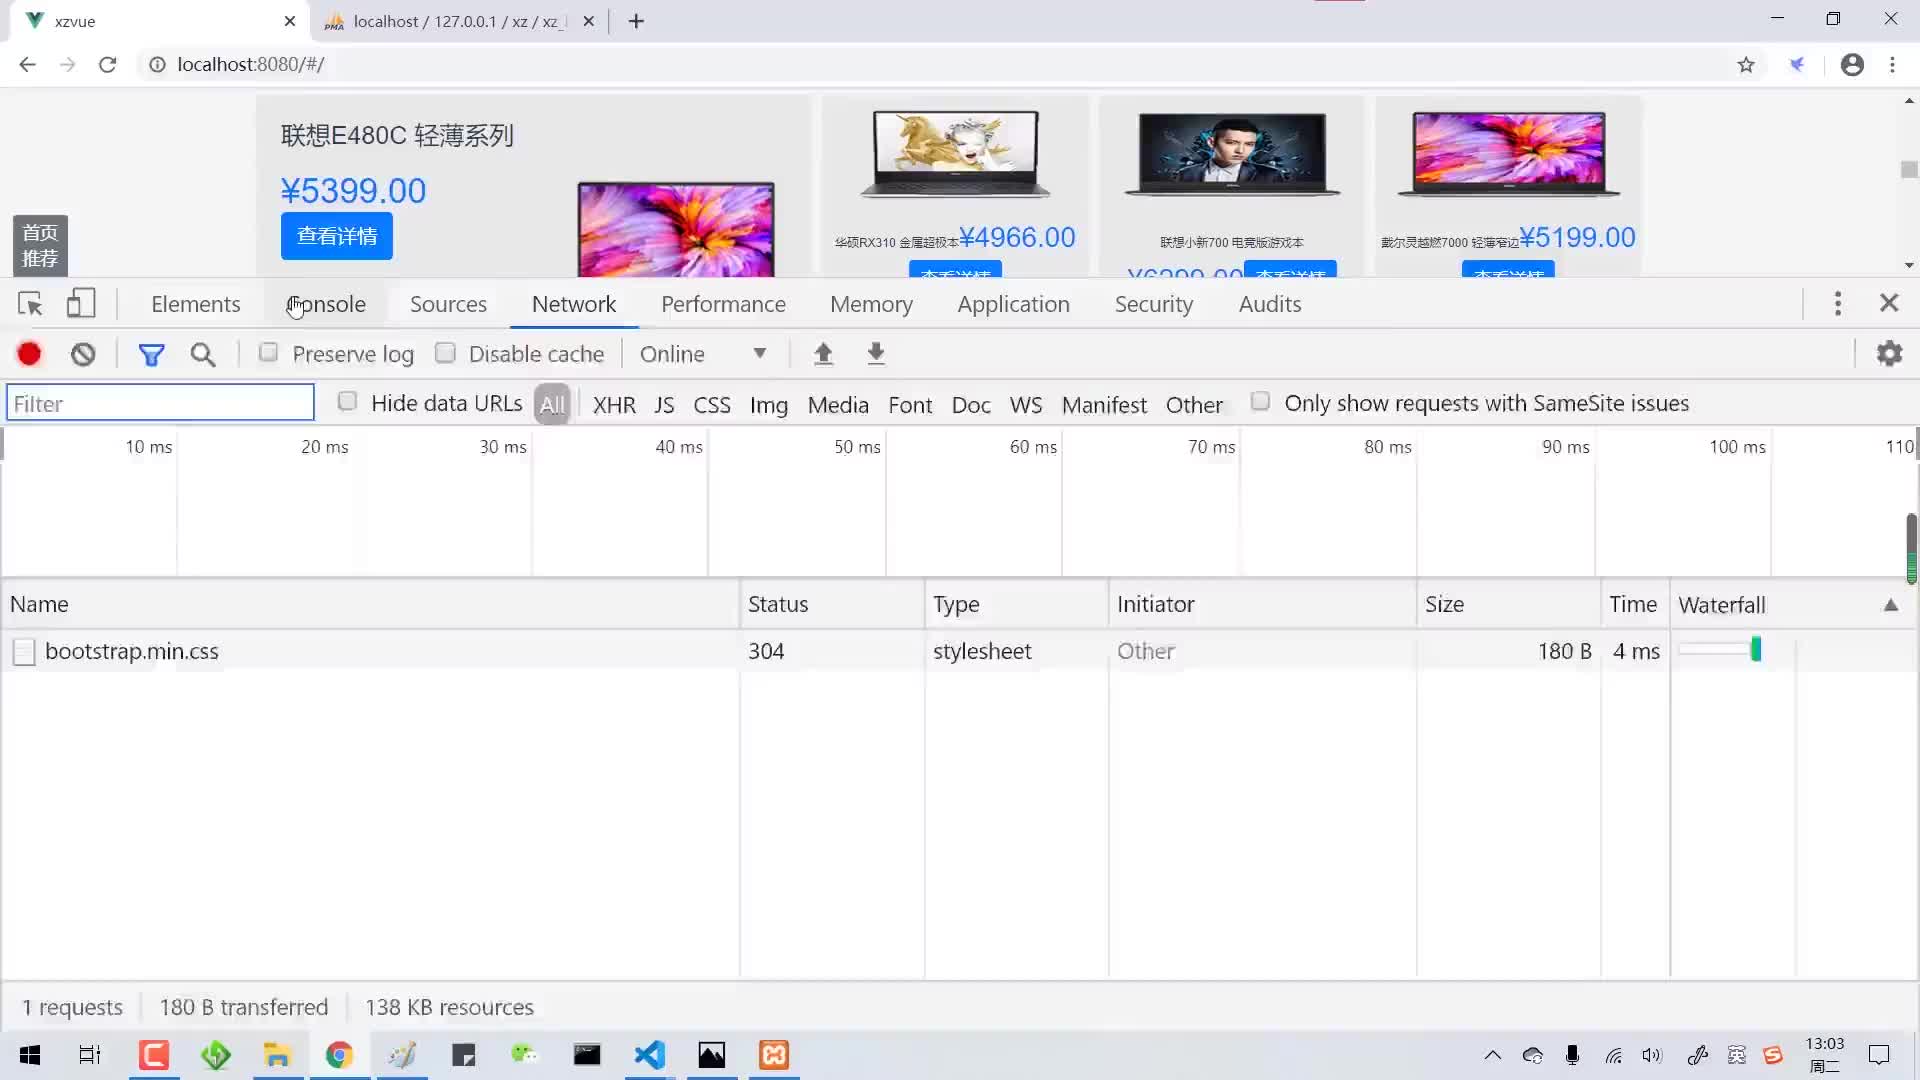This screenshot has width=1920, height=1080.
Task: Open Task View on taskbar
Action: [90, 1055]
